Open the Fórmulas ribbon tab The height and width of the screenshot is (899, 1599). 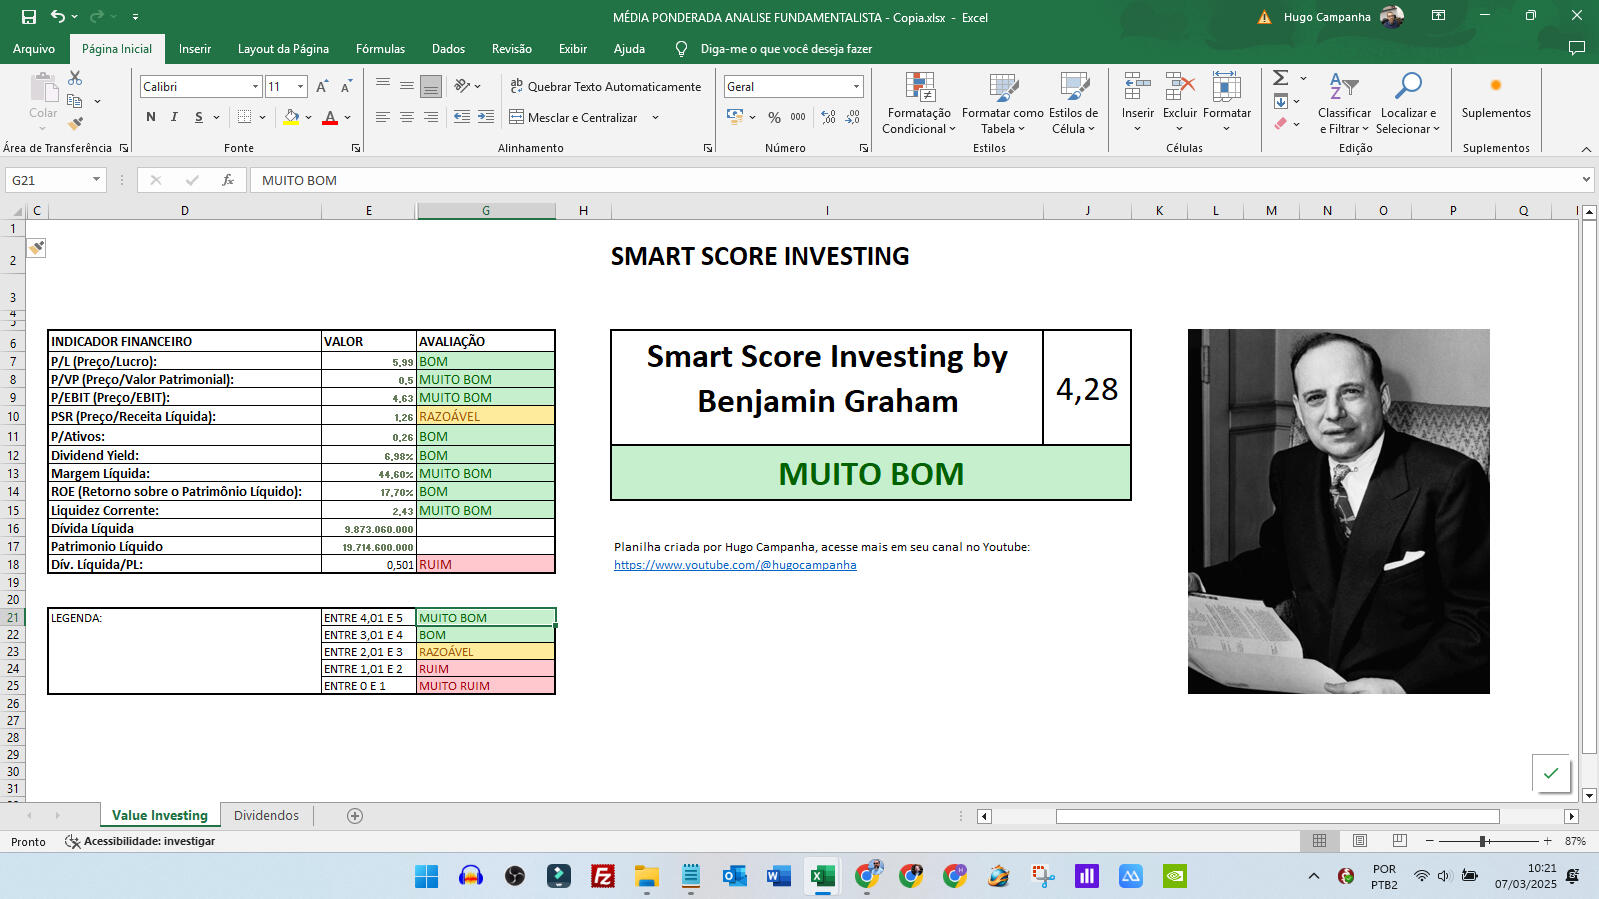click(380, 49)
